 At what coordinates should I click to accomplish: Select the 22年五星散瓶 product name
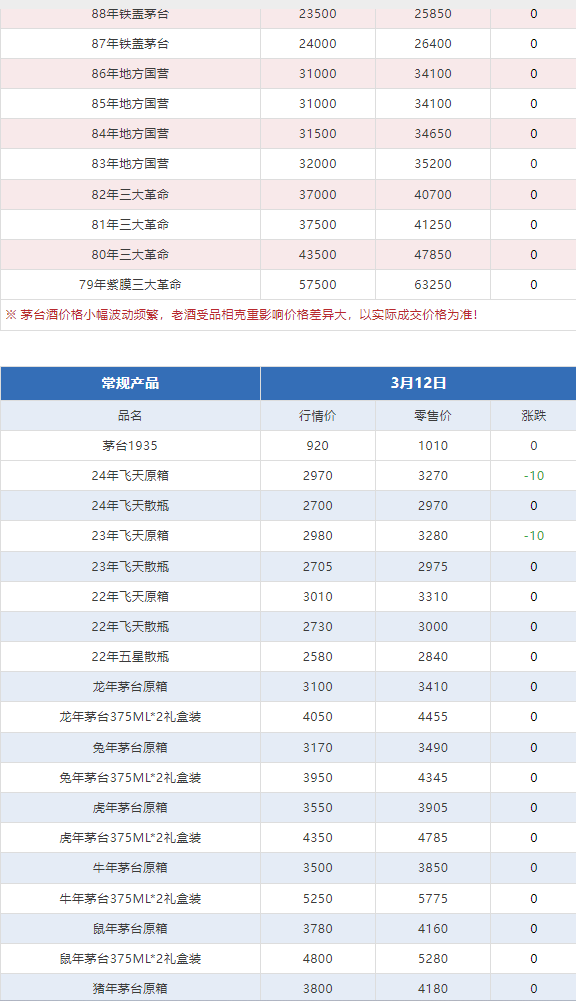pyautogui.click(x=130, y=656)
